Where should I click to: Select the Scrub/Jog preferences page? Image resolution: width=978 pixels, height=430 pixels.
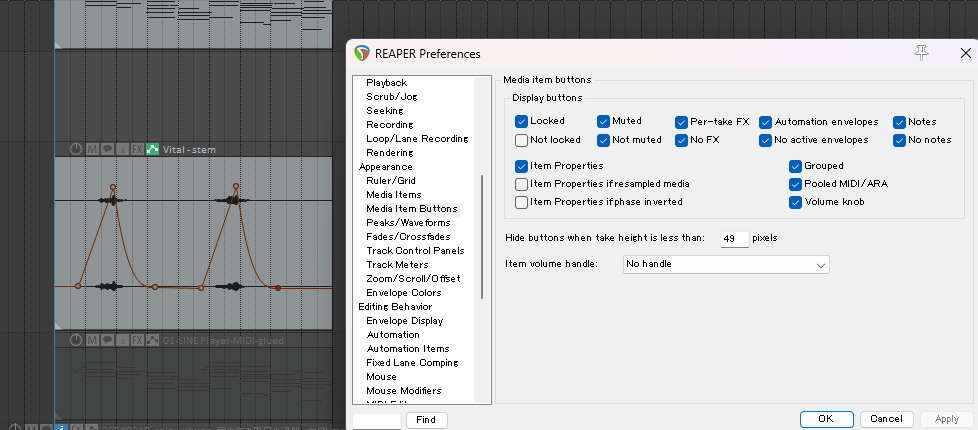392,97
